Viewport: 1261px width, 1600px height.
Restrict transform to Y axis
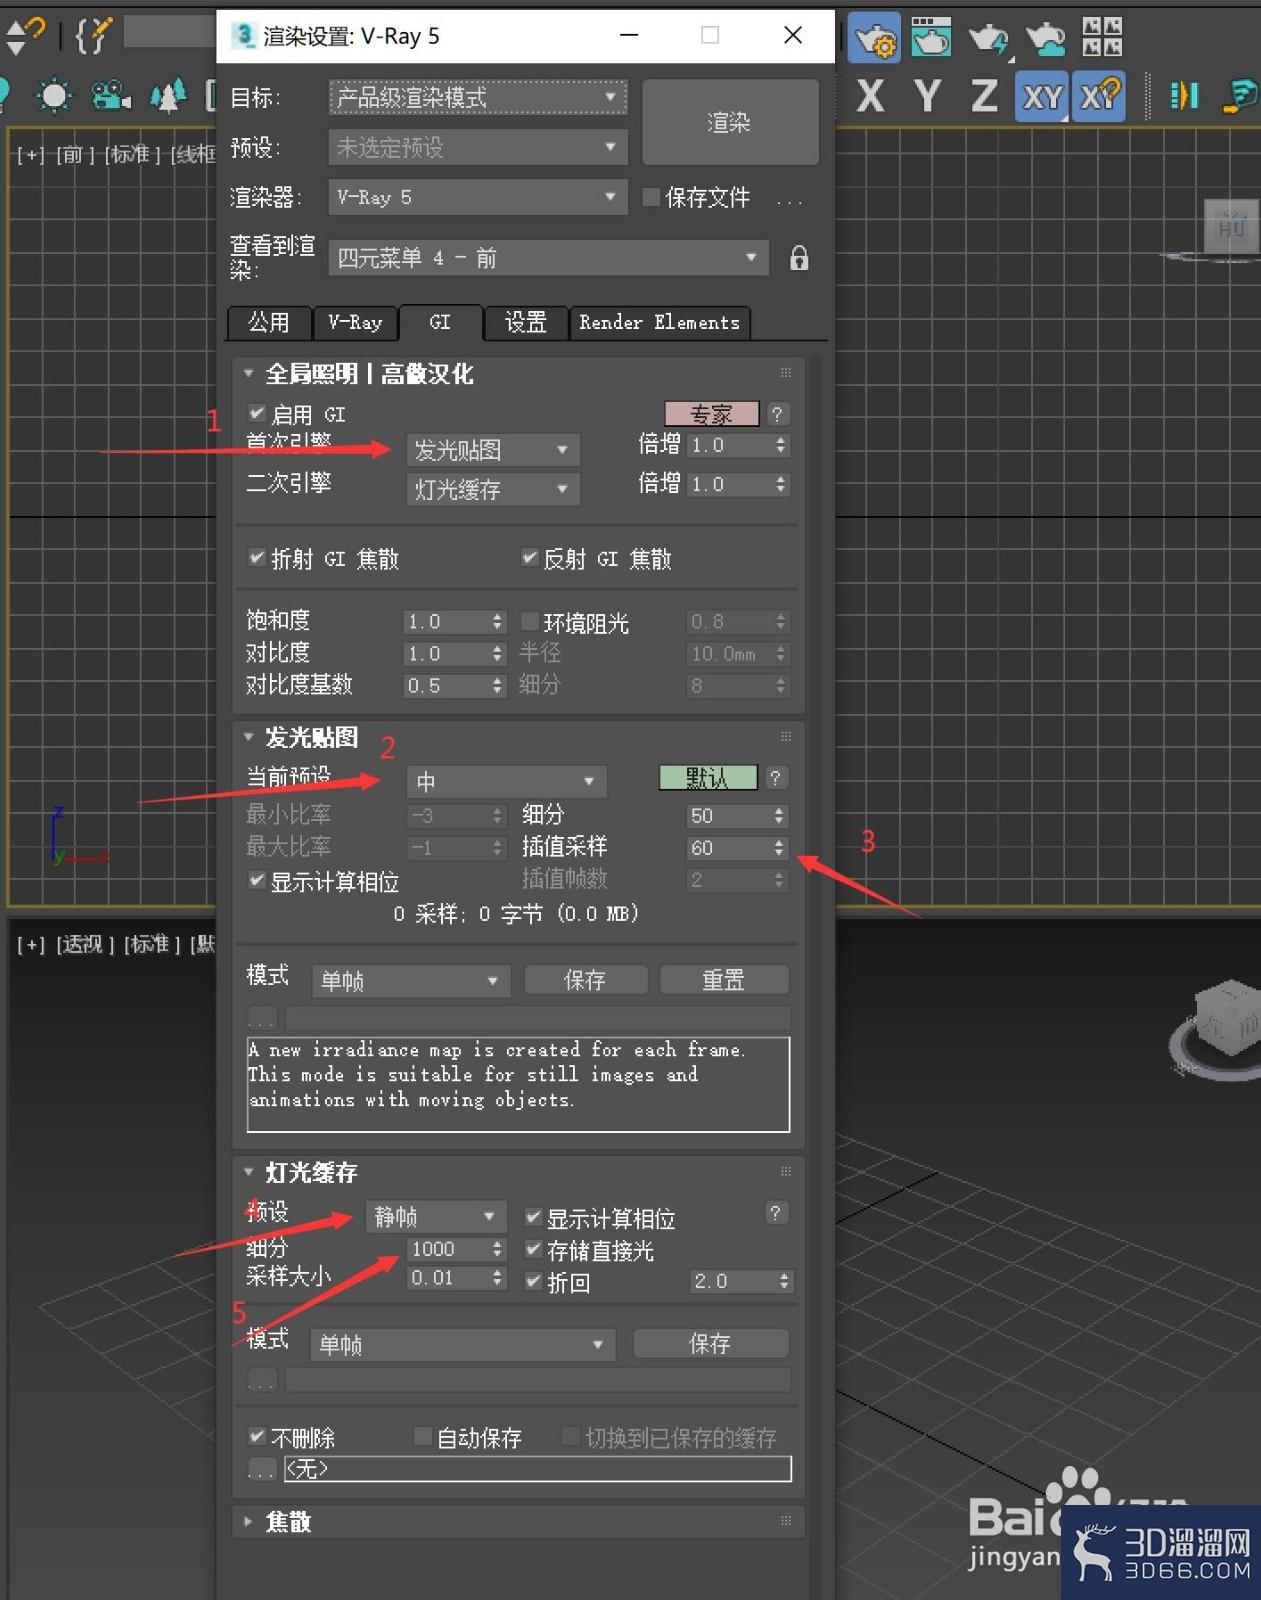[927, 96]
